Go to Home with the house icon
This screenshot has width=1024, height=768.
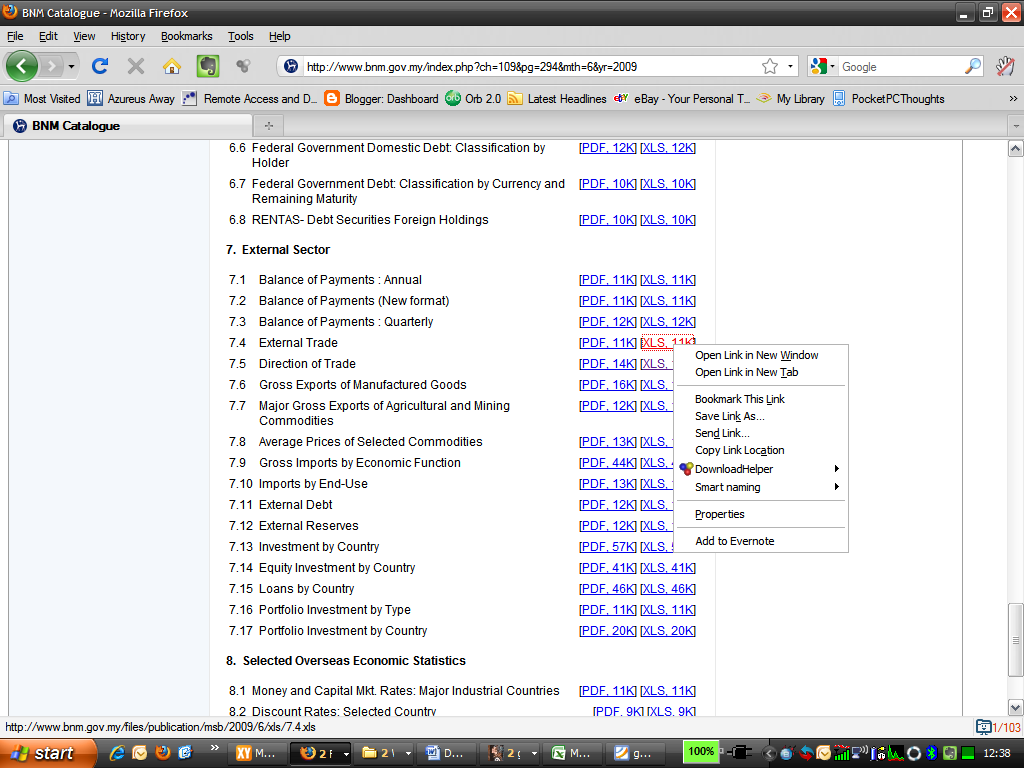[172, 66]
